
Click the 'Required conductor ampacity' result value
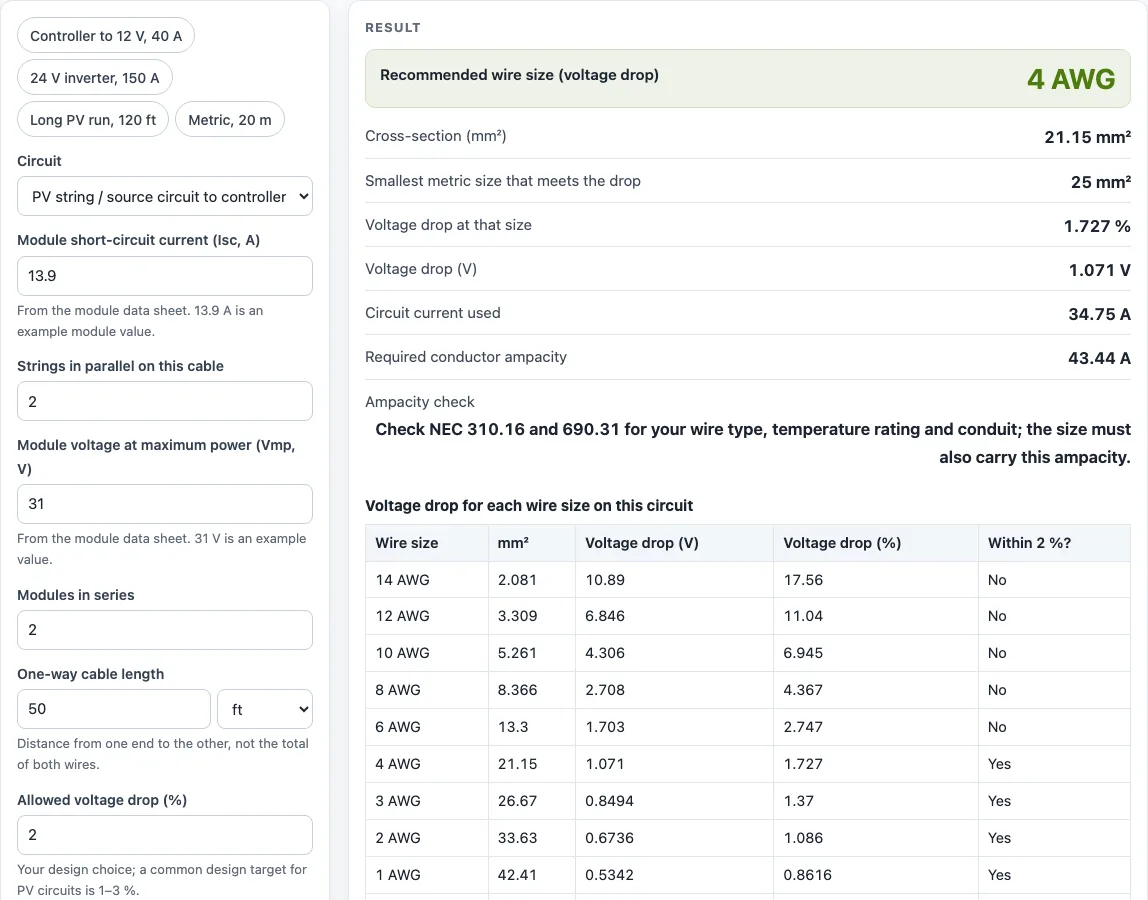pyautogui.click(x=1099, y=358)
